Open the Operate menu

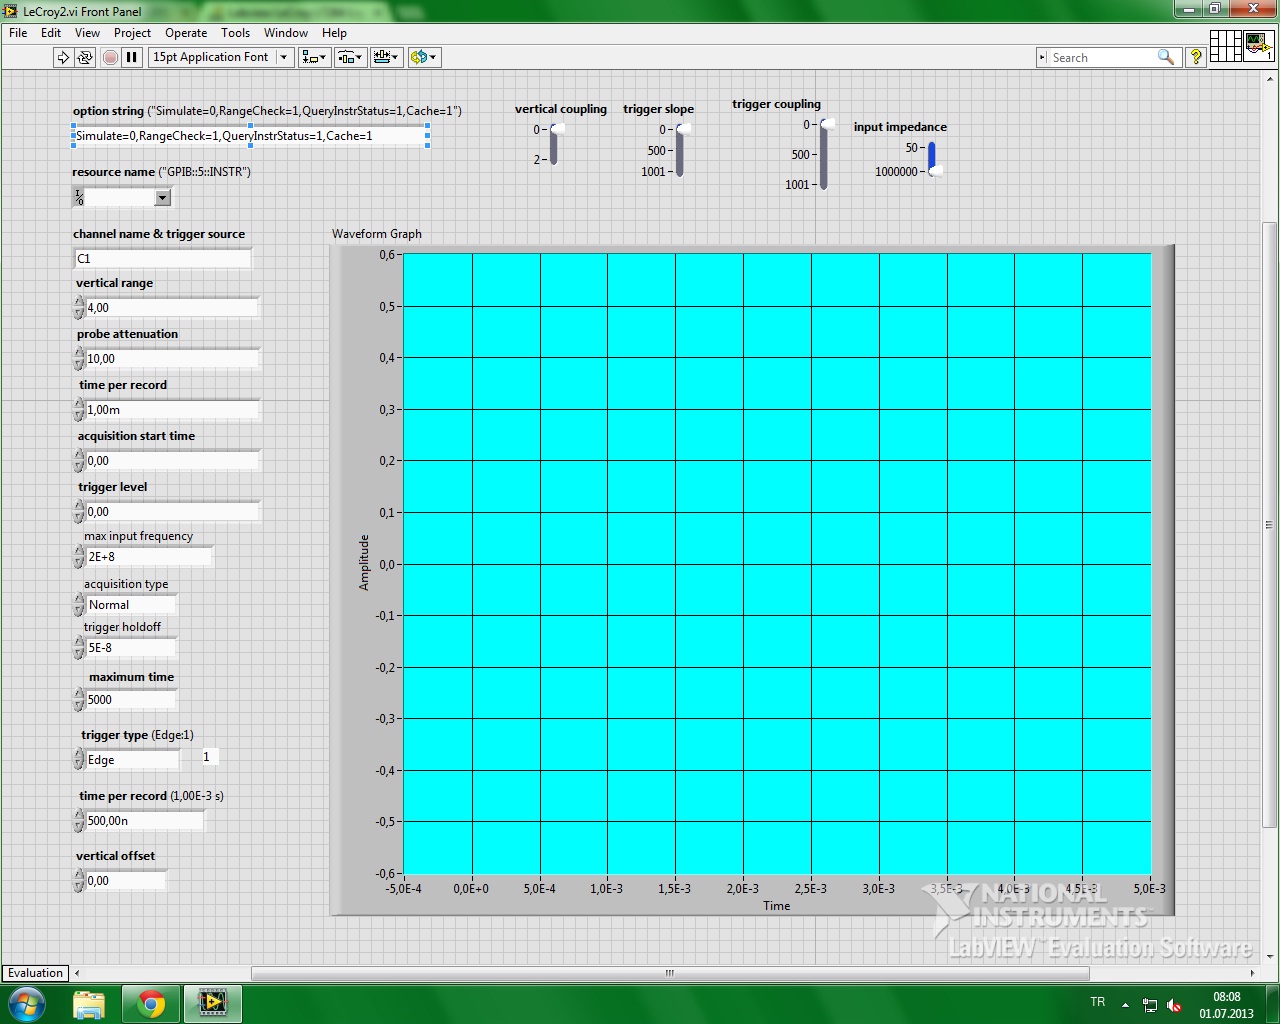[186, 33]
